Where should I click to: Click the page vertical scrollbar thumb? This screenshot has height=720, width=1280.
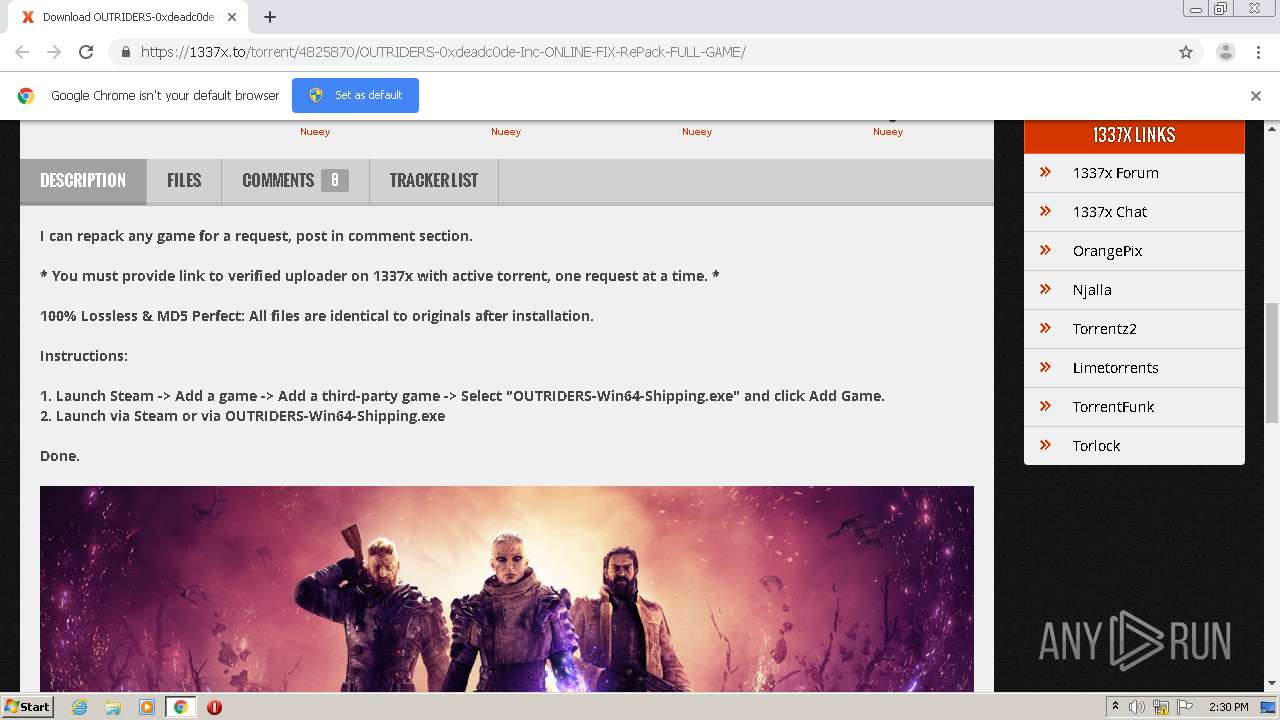click(x=1272, y=363)
